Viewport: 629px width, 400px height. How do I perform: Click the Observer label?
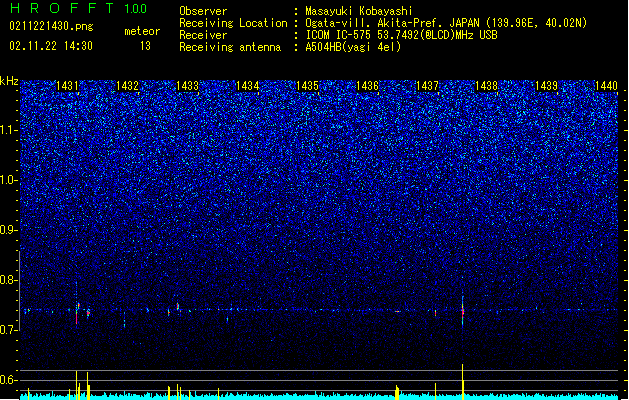[203, 11]
